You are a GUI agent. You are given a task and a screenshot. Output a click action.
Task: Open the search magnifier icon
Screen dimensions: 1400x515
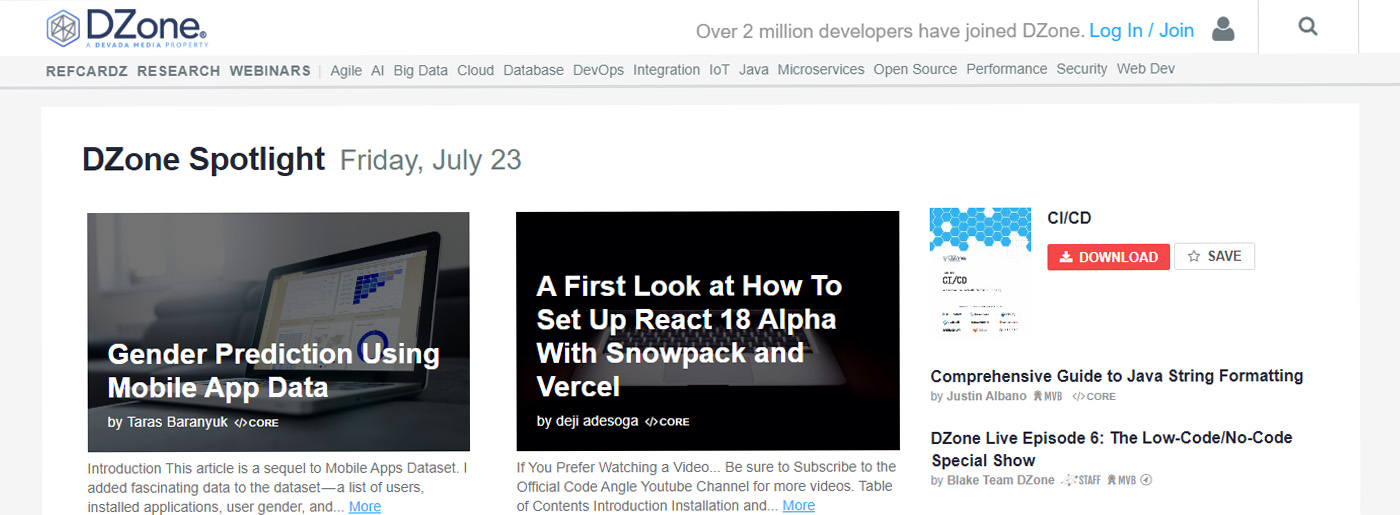point(1308,28)
